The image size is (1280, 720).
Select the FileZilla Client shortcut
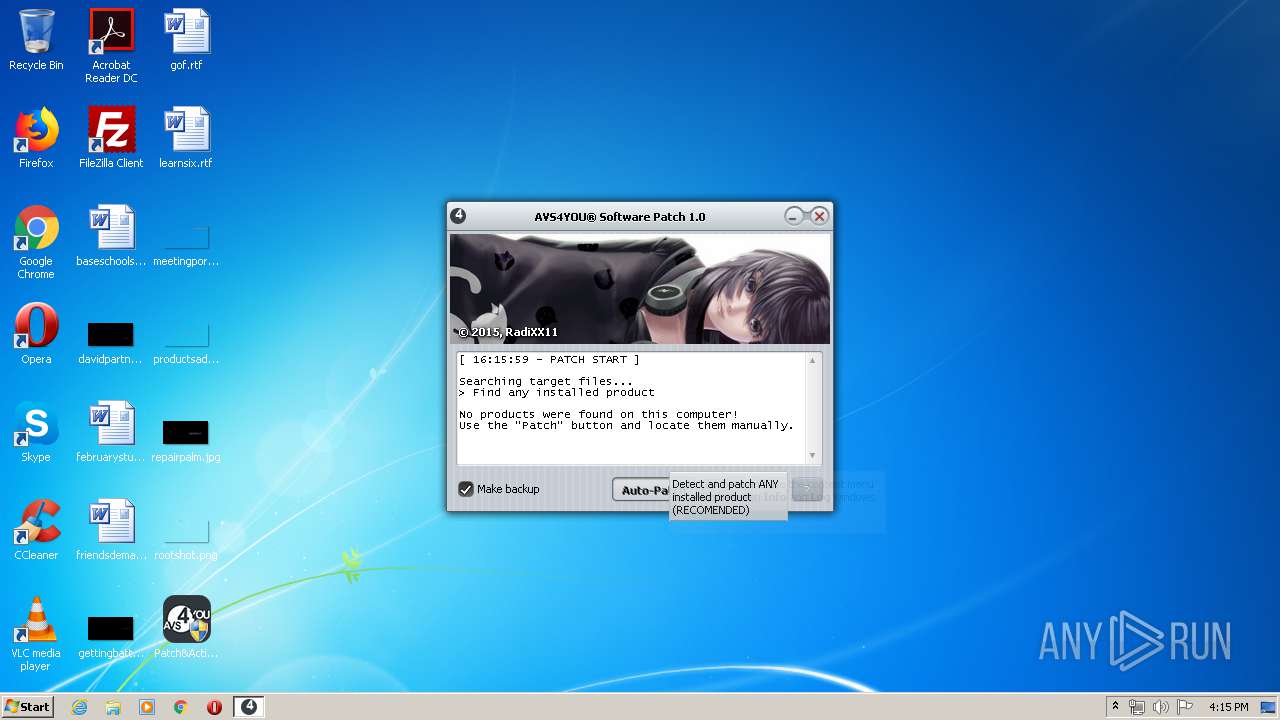point(111,138)
